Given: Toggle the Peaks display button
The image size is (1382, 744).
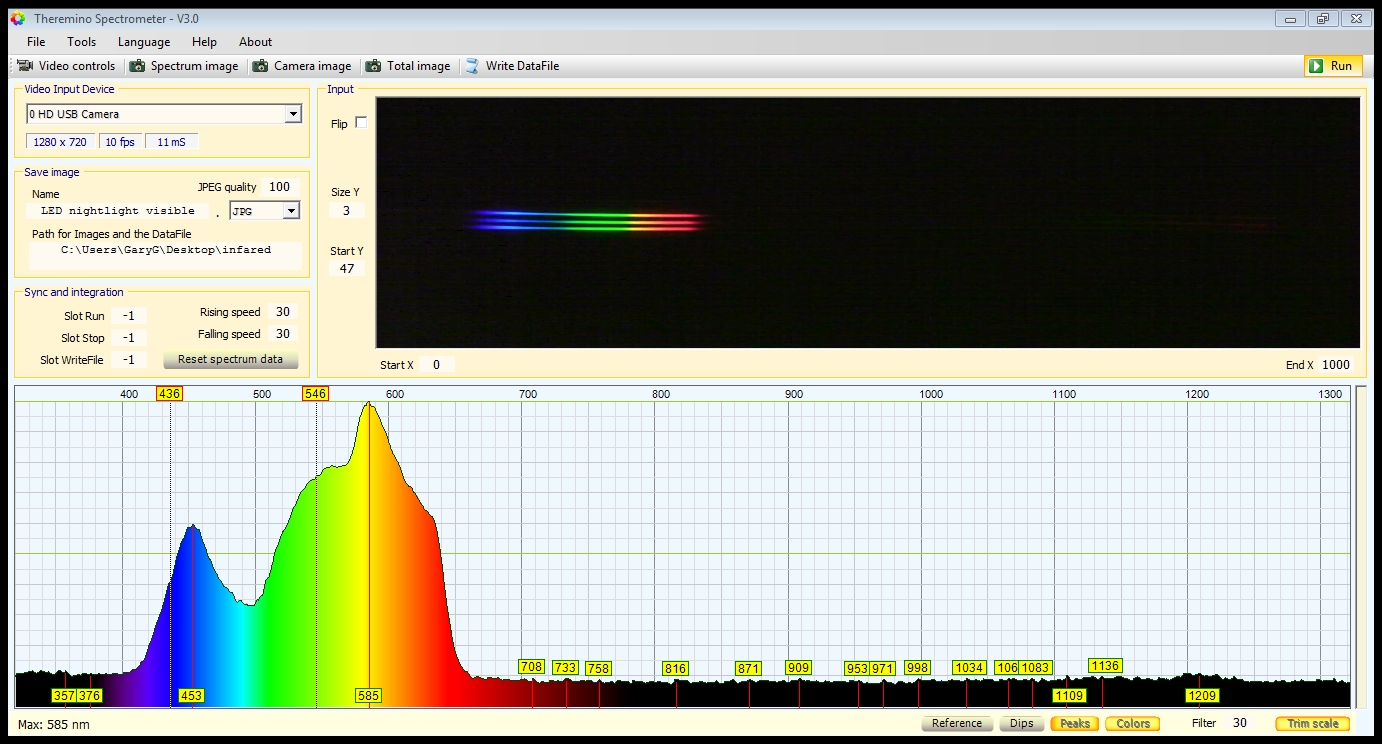Looking at the screenshot, I should click(x=1074, y=723).
